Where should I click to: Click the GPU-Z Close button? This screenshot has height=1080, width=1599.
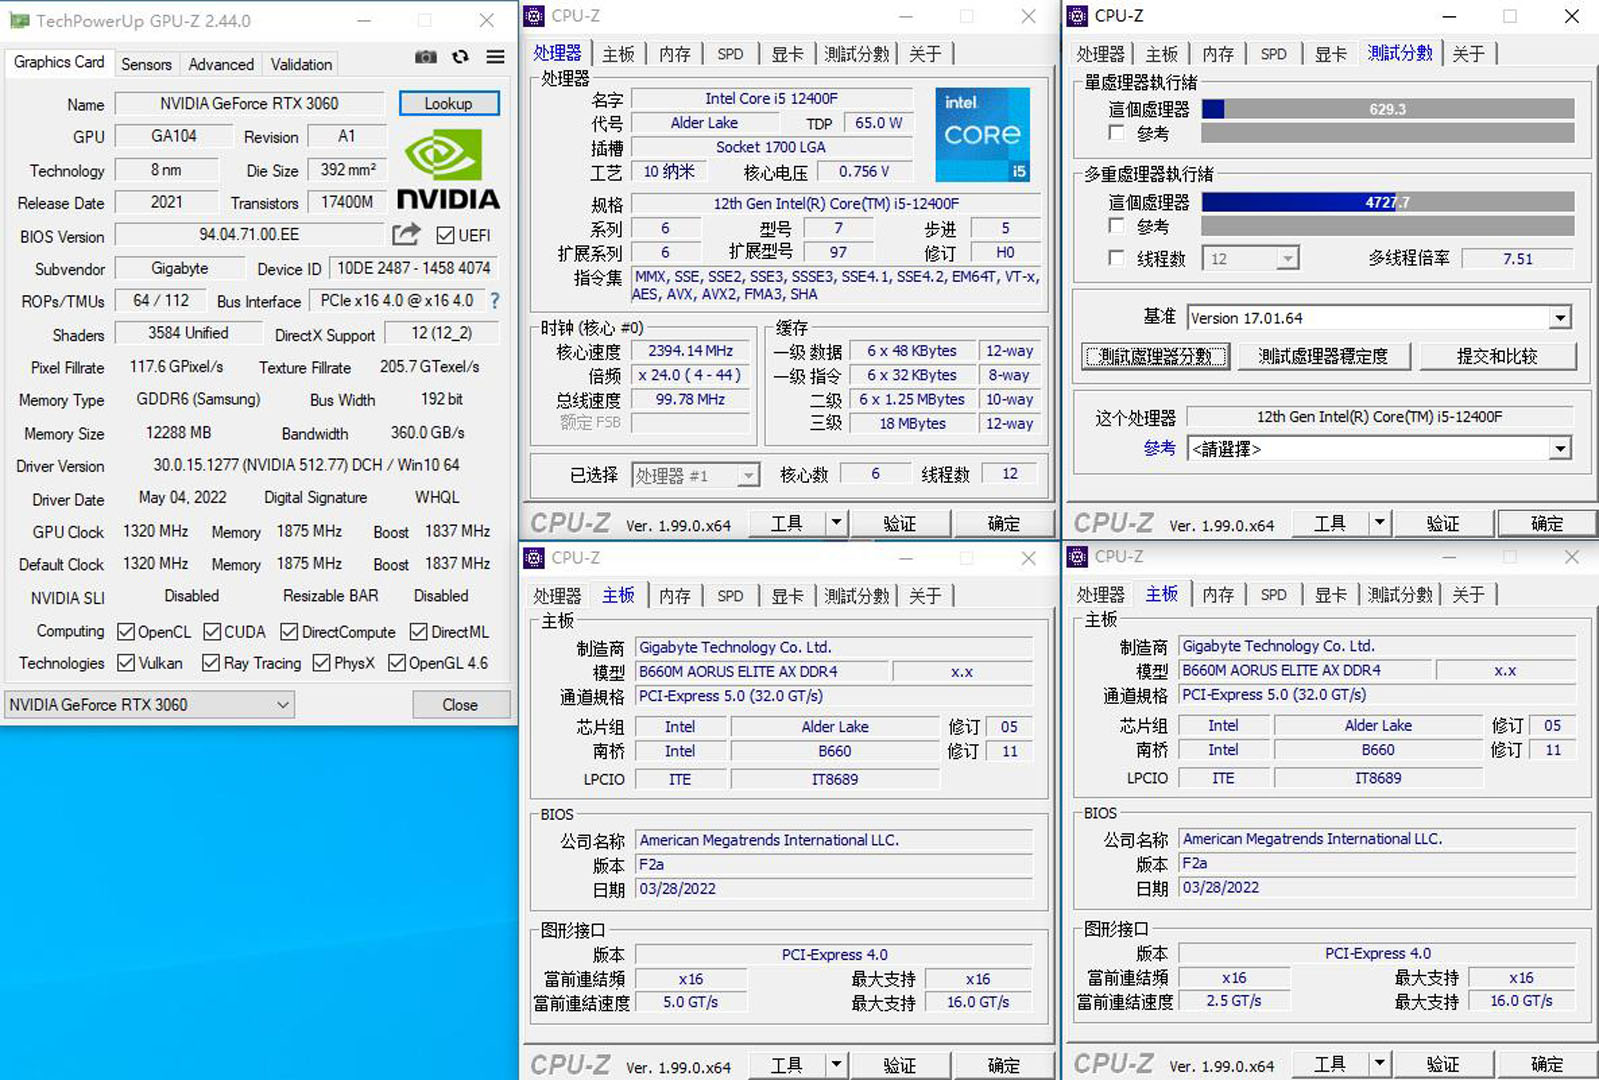point(460,705)
